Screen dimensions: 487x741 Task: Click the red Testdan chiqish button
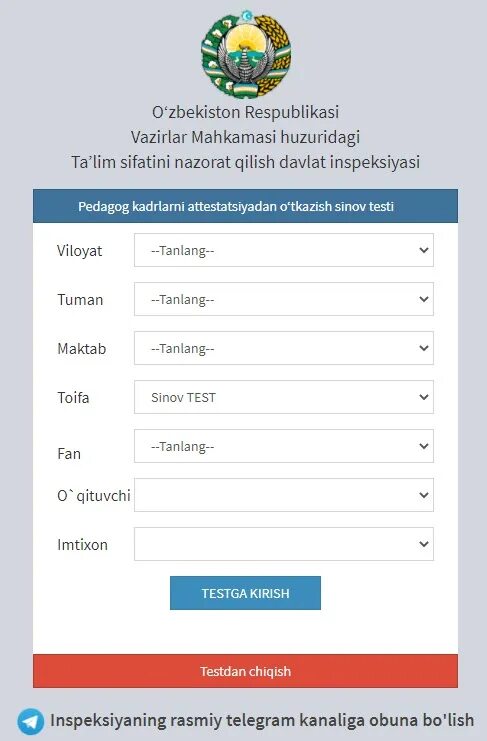(x=245, y=671)
